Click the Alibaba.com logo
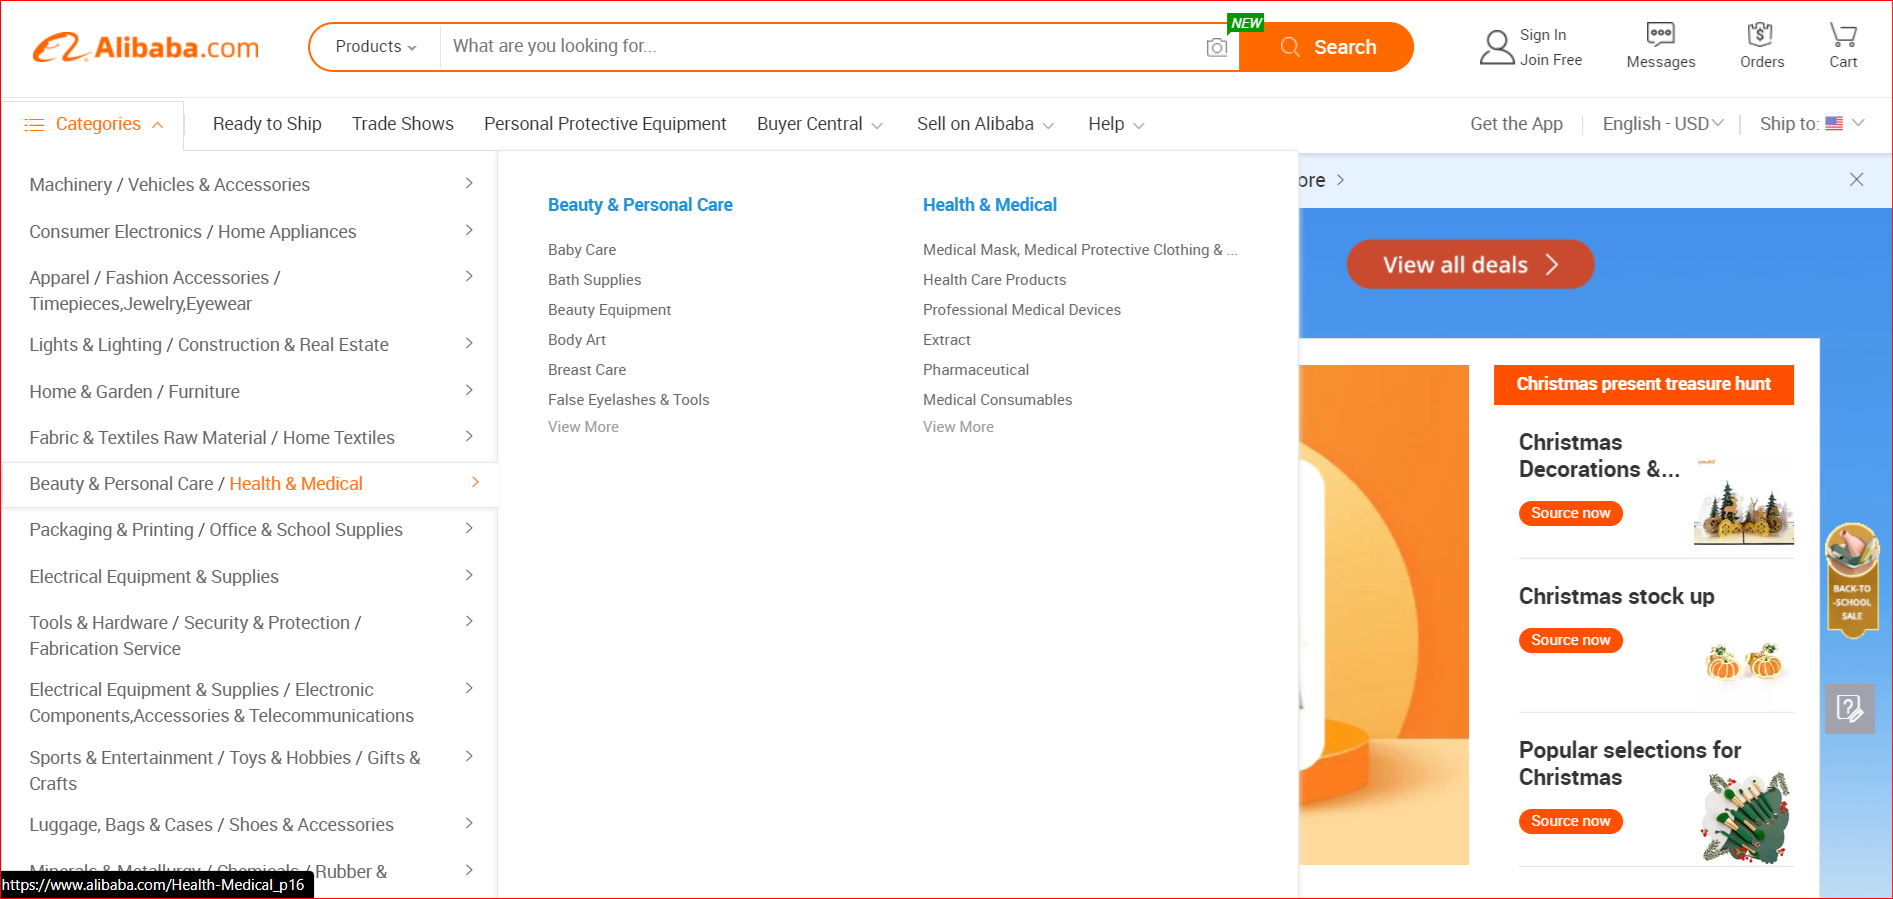The image size is (1893, 899). point(146,47)
